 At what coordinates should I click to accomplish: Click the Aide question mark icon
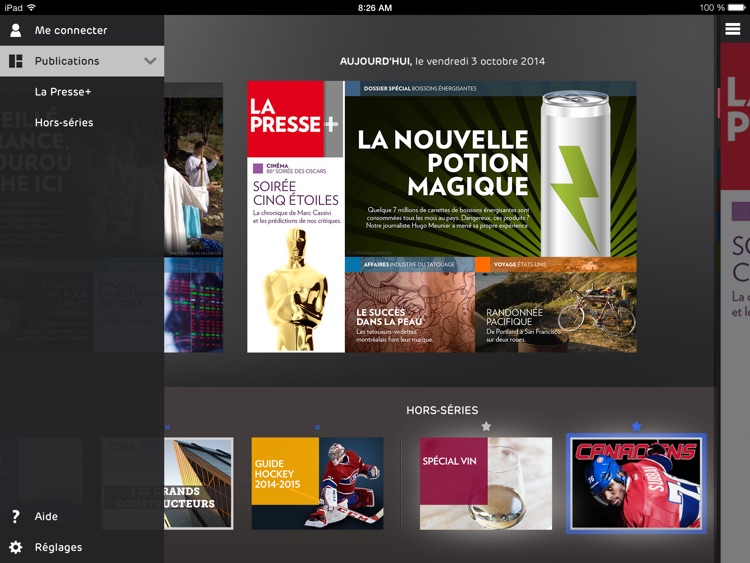[x=15, y=516]
